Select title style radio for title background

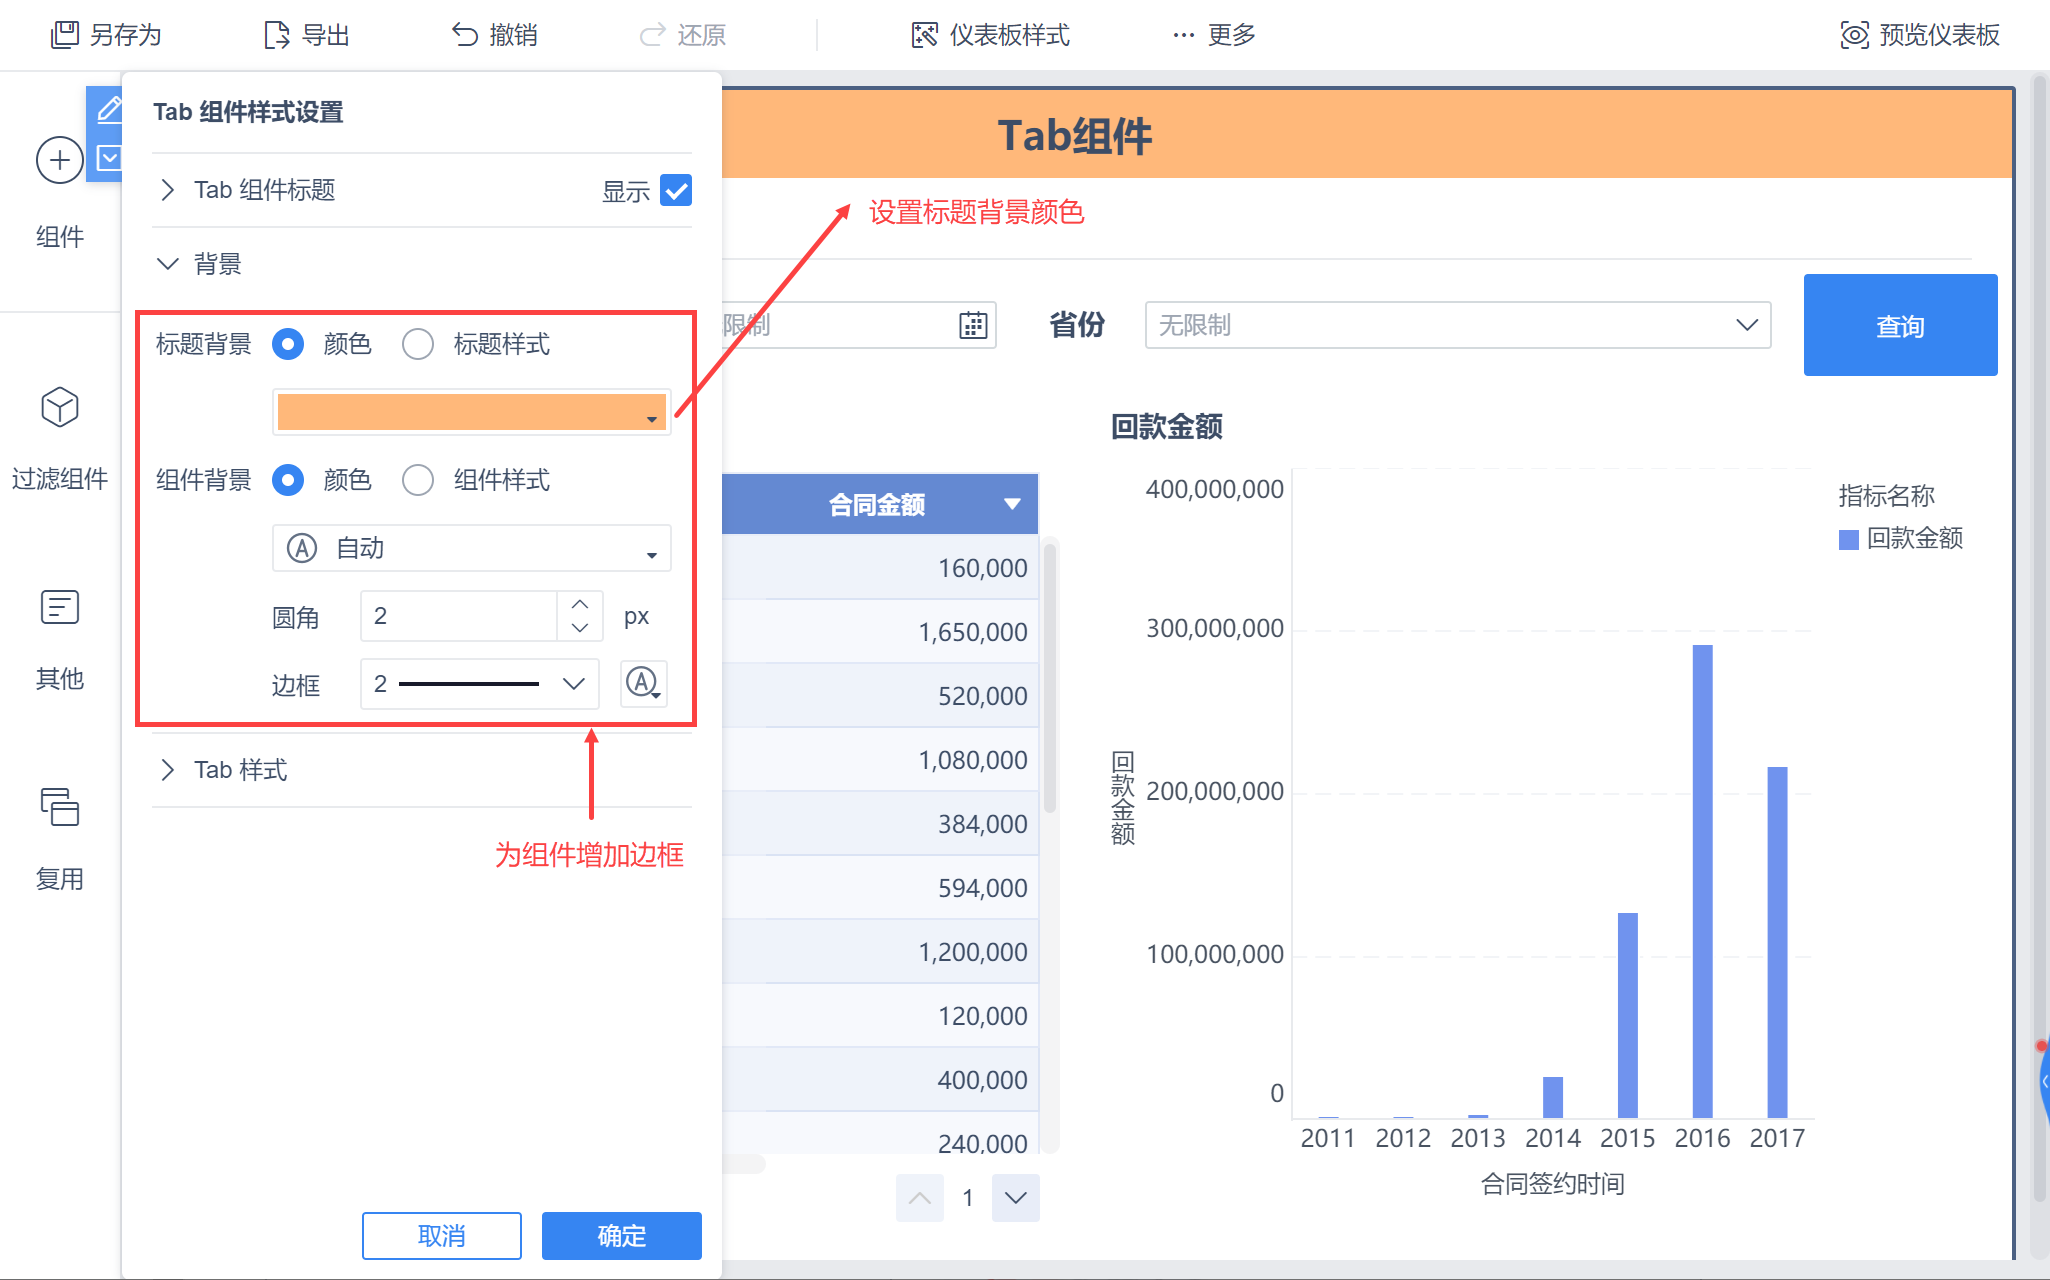click(x=418, y=344)
